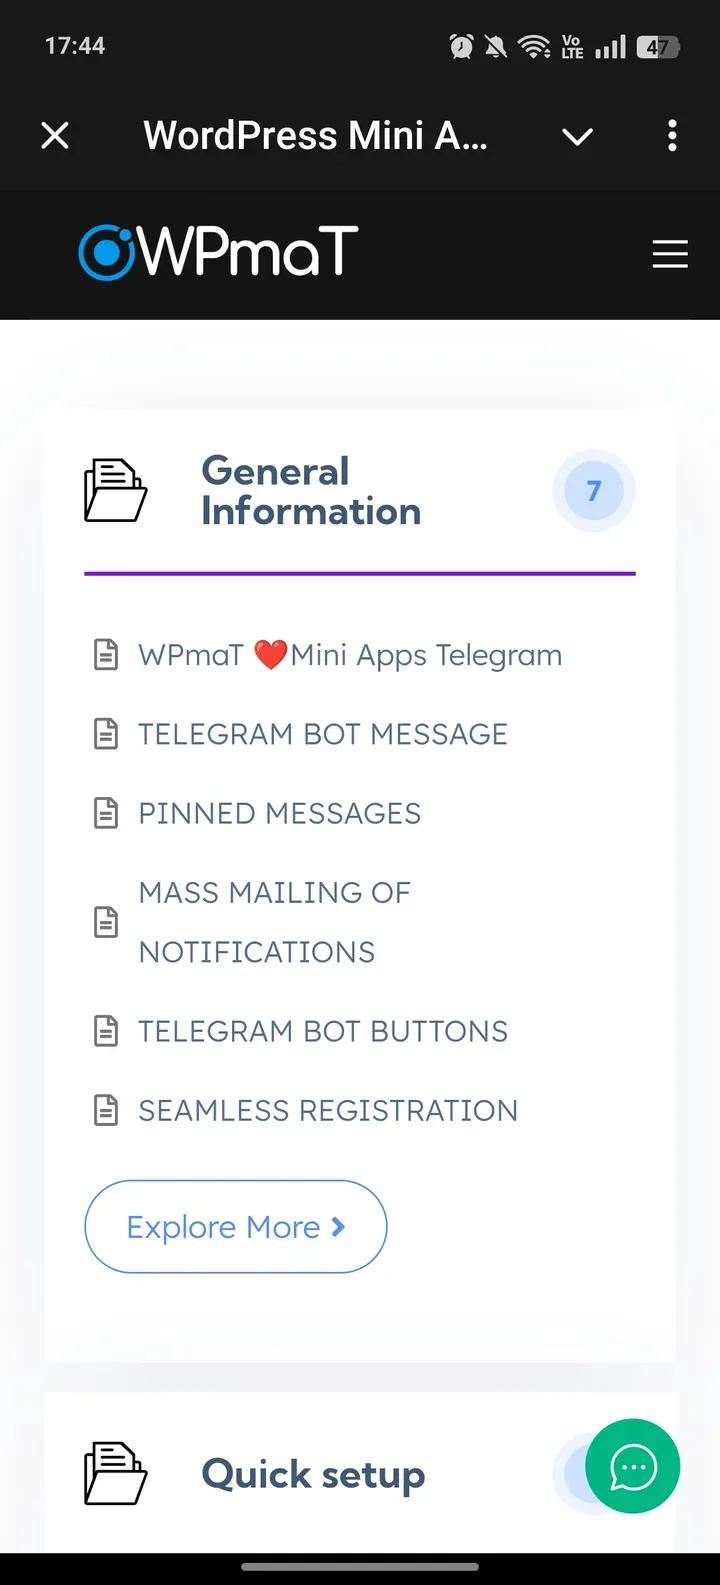
Task: Click the heart emoji in WPmaT Mini Apps Telegram
Action: coord(269,653)
